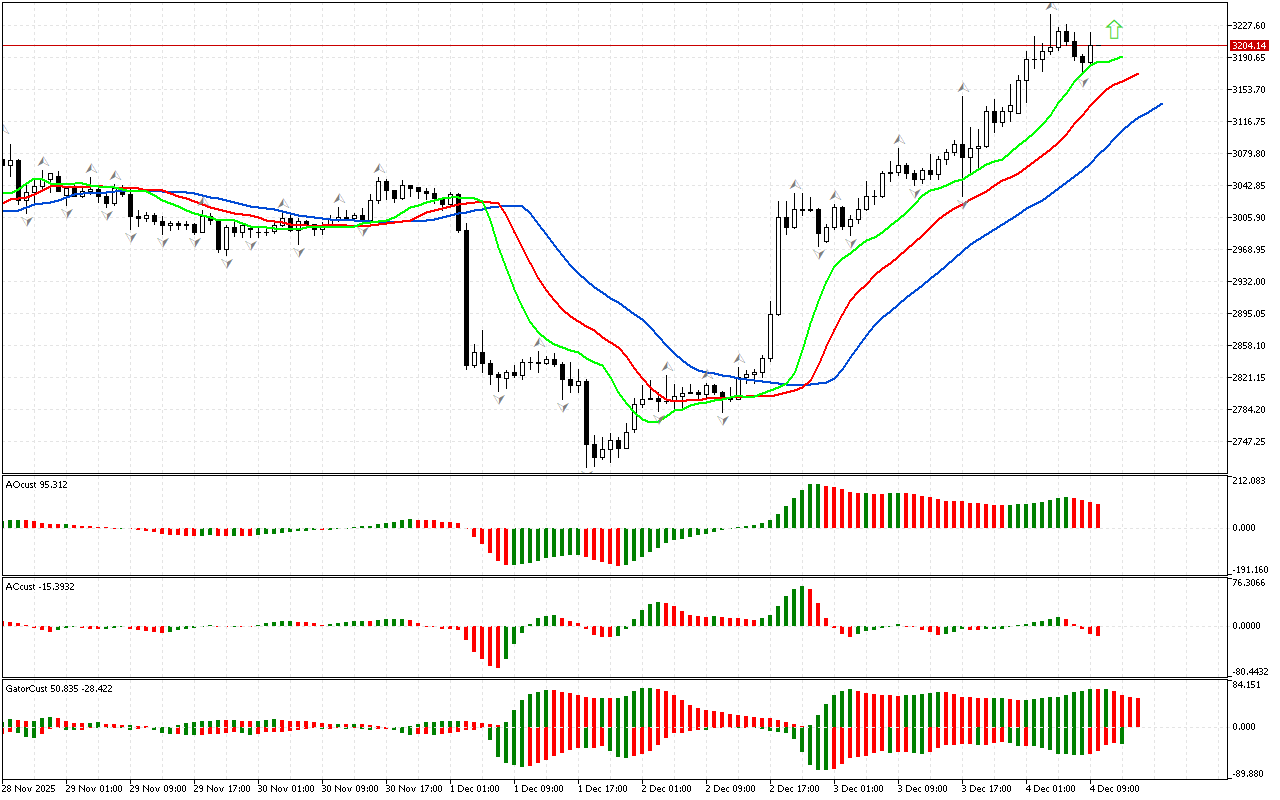
Task: Click the up fractal above the 3 Dec 17:00 wick
Action: (x=963, y=89)
